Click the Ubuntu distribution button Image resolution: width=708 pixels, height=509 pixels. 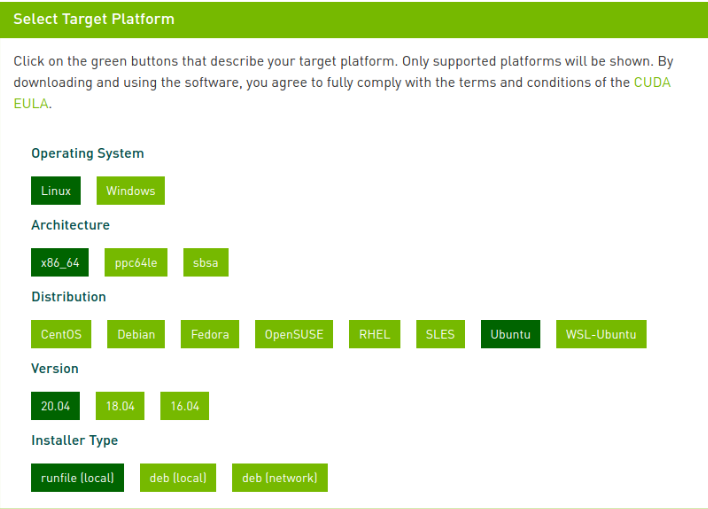(510, 334)
